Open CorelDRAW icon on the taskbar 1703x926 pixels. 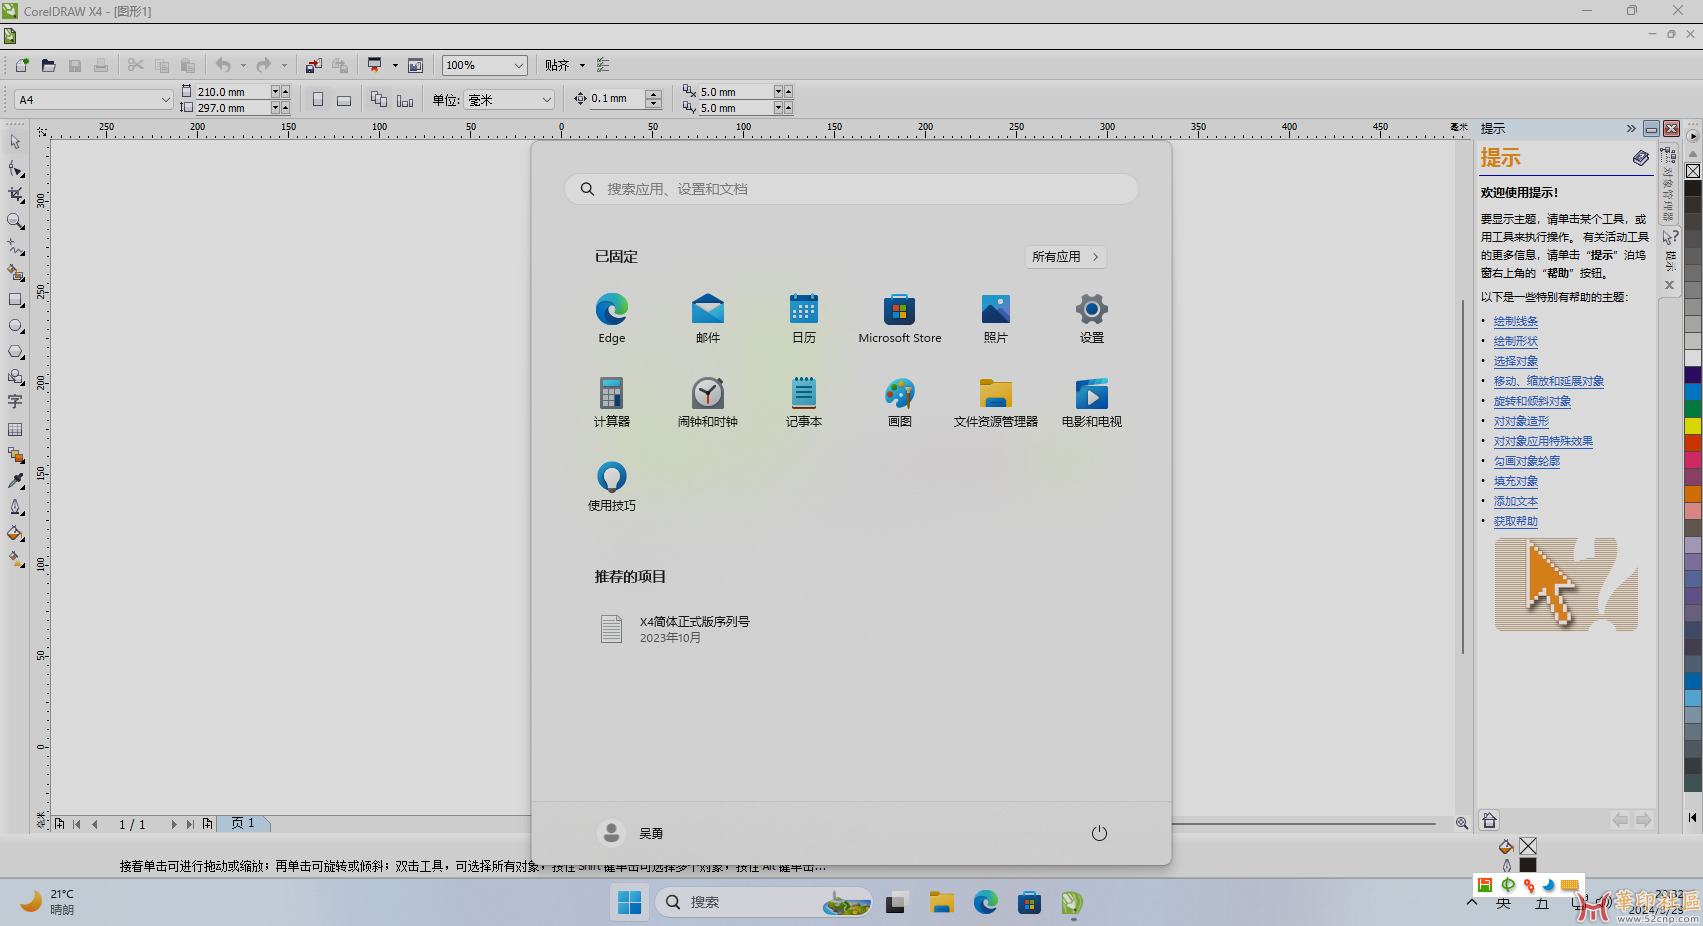pos(1072,903)
